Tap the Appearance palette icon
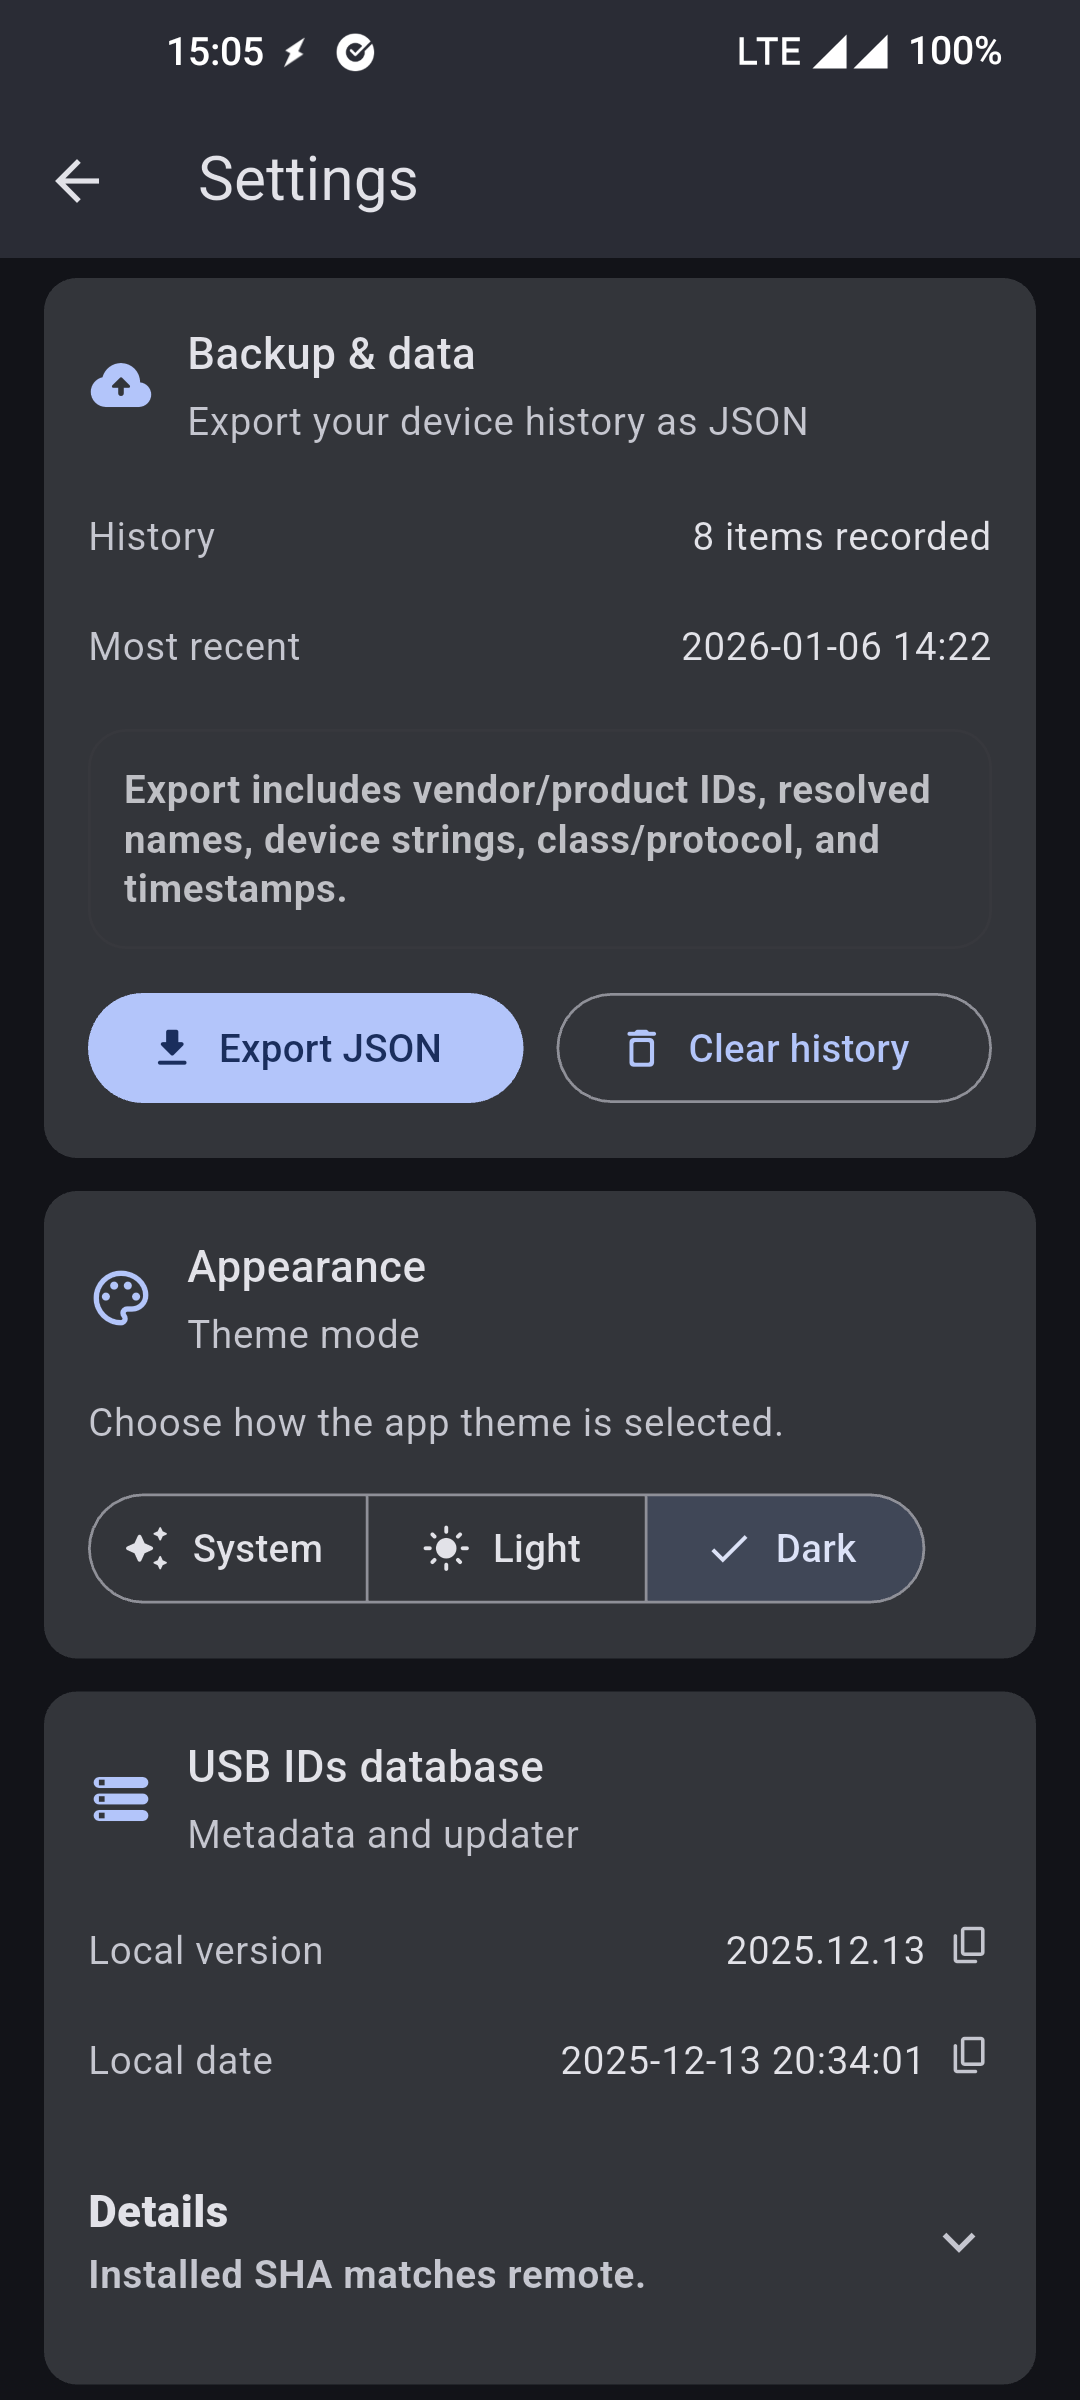The height and width of the screenshot is (2400, 1080). (121, 1298)
